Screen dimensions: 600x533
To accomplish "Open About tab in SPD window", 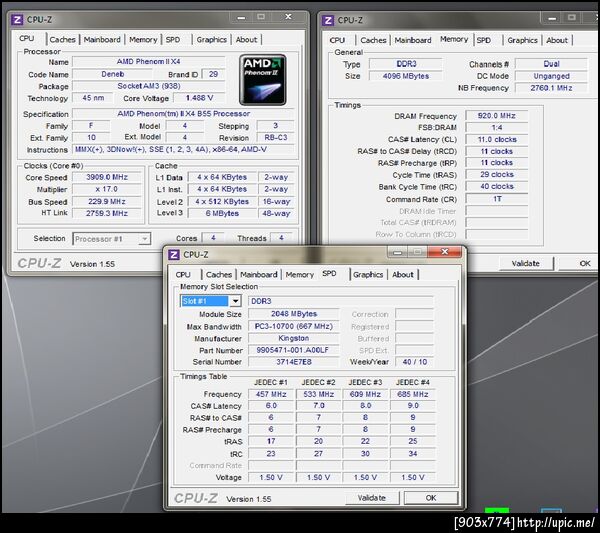I will tap(403, 275).
